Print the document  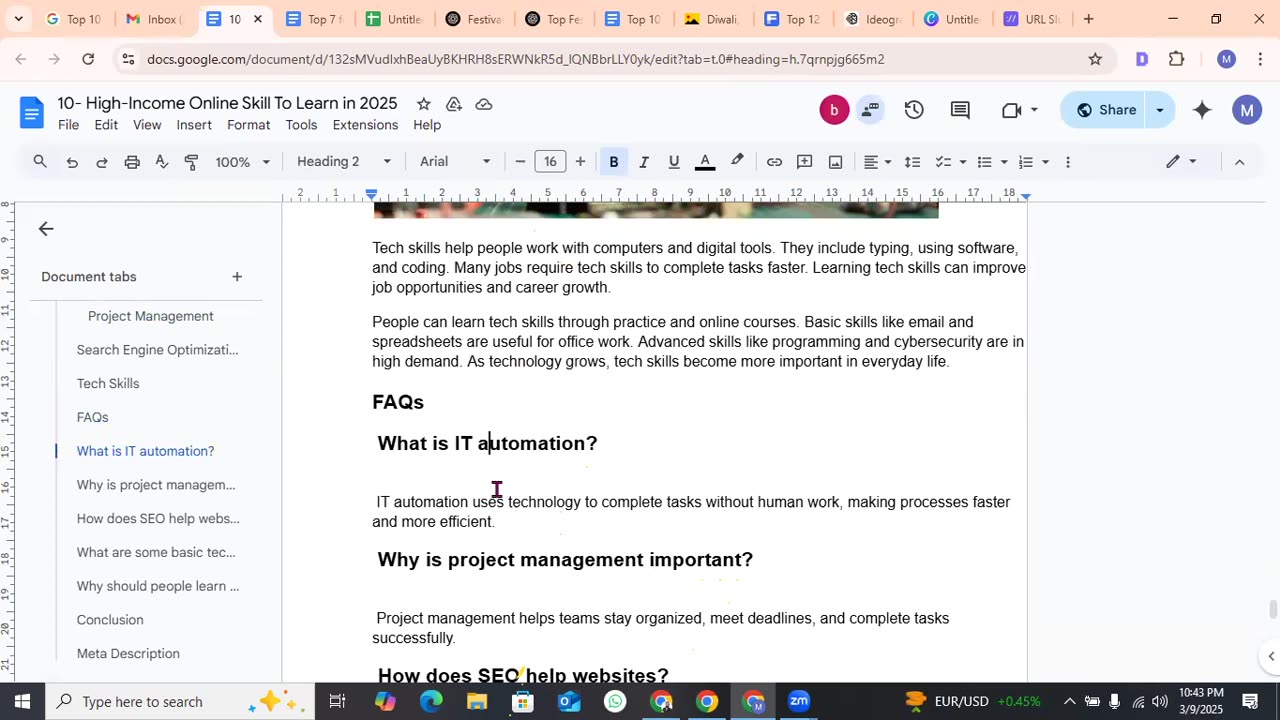(x=132, y=162)
